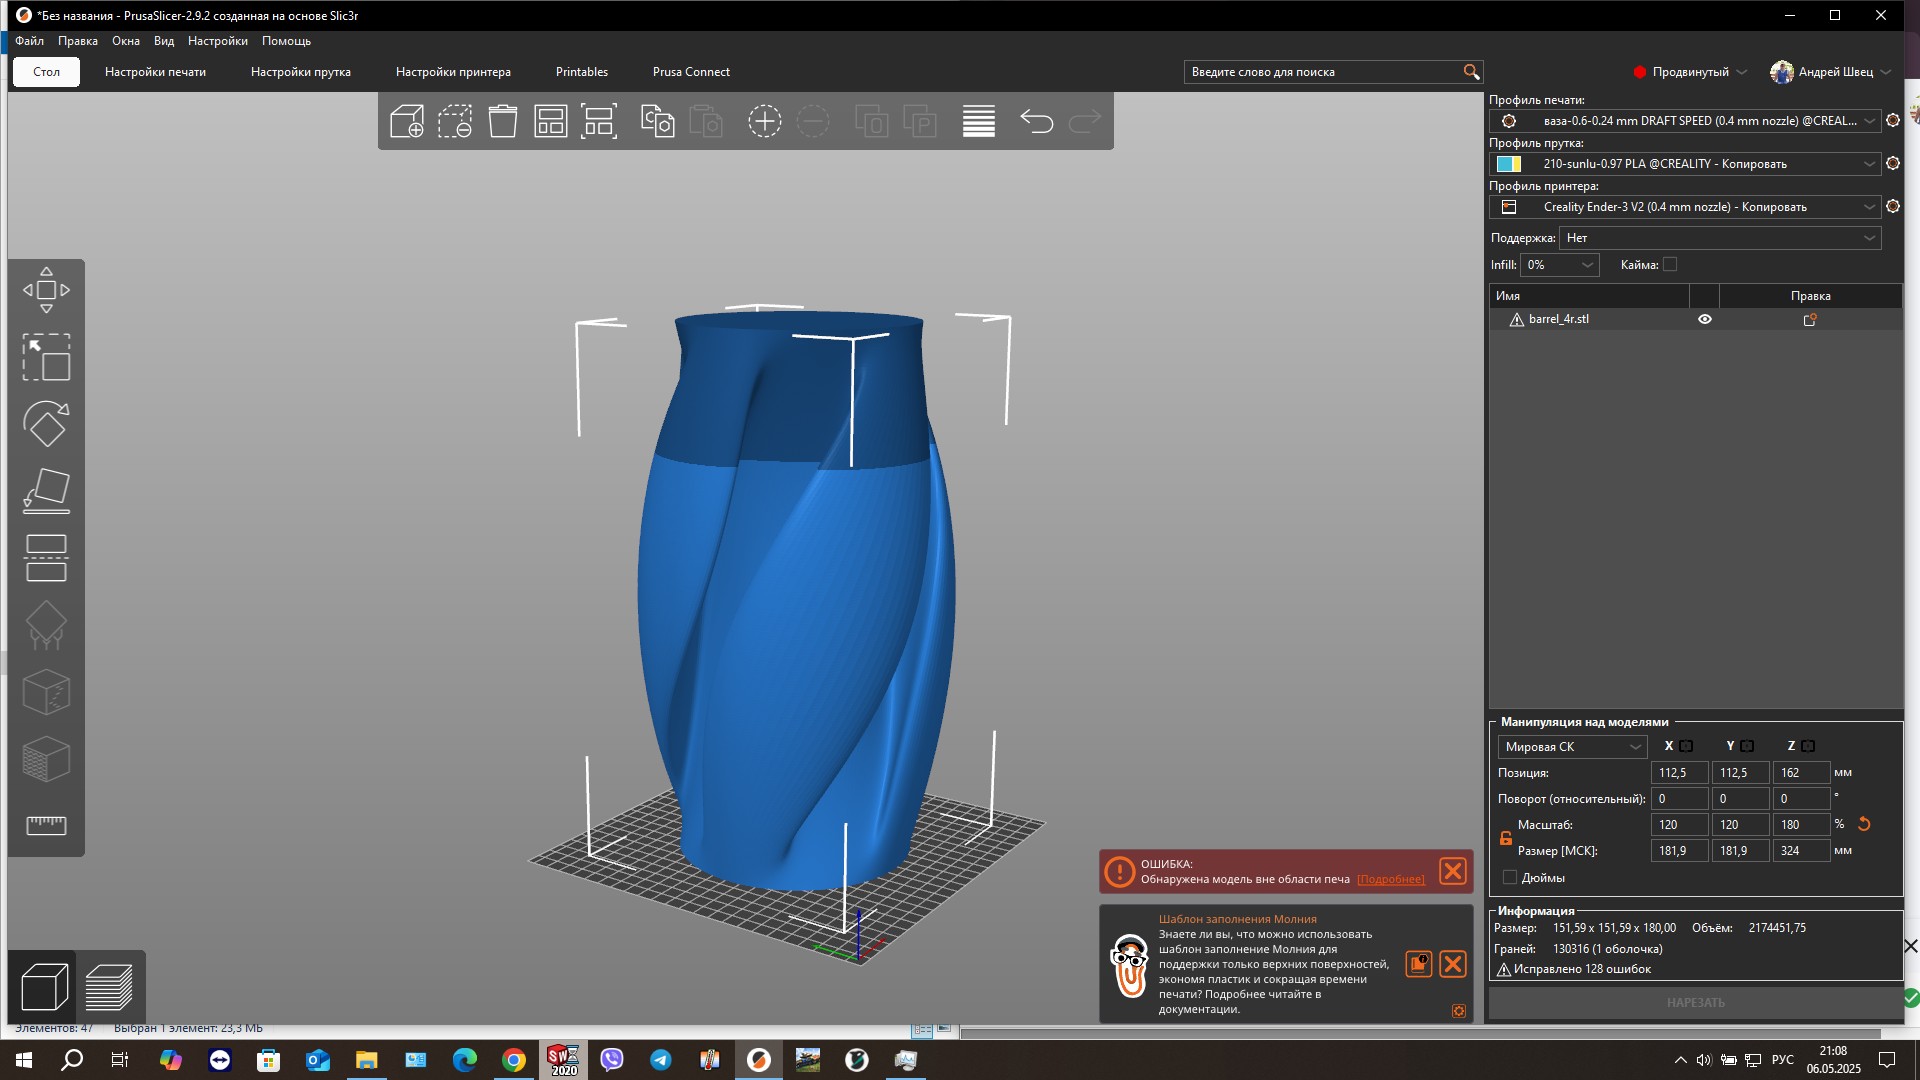
Task: Click the Подробнее link in error
Action: [x=1390, y=879]
